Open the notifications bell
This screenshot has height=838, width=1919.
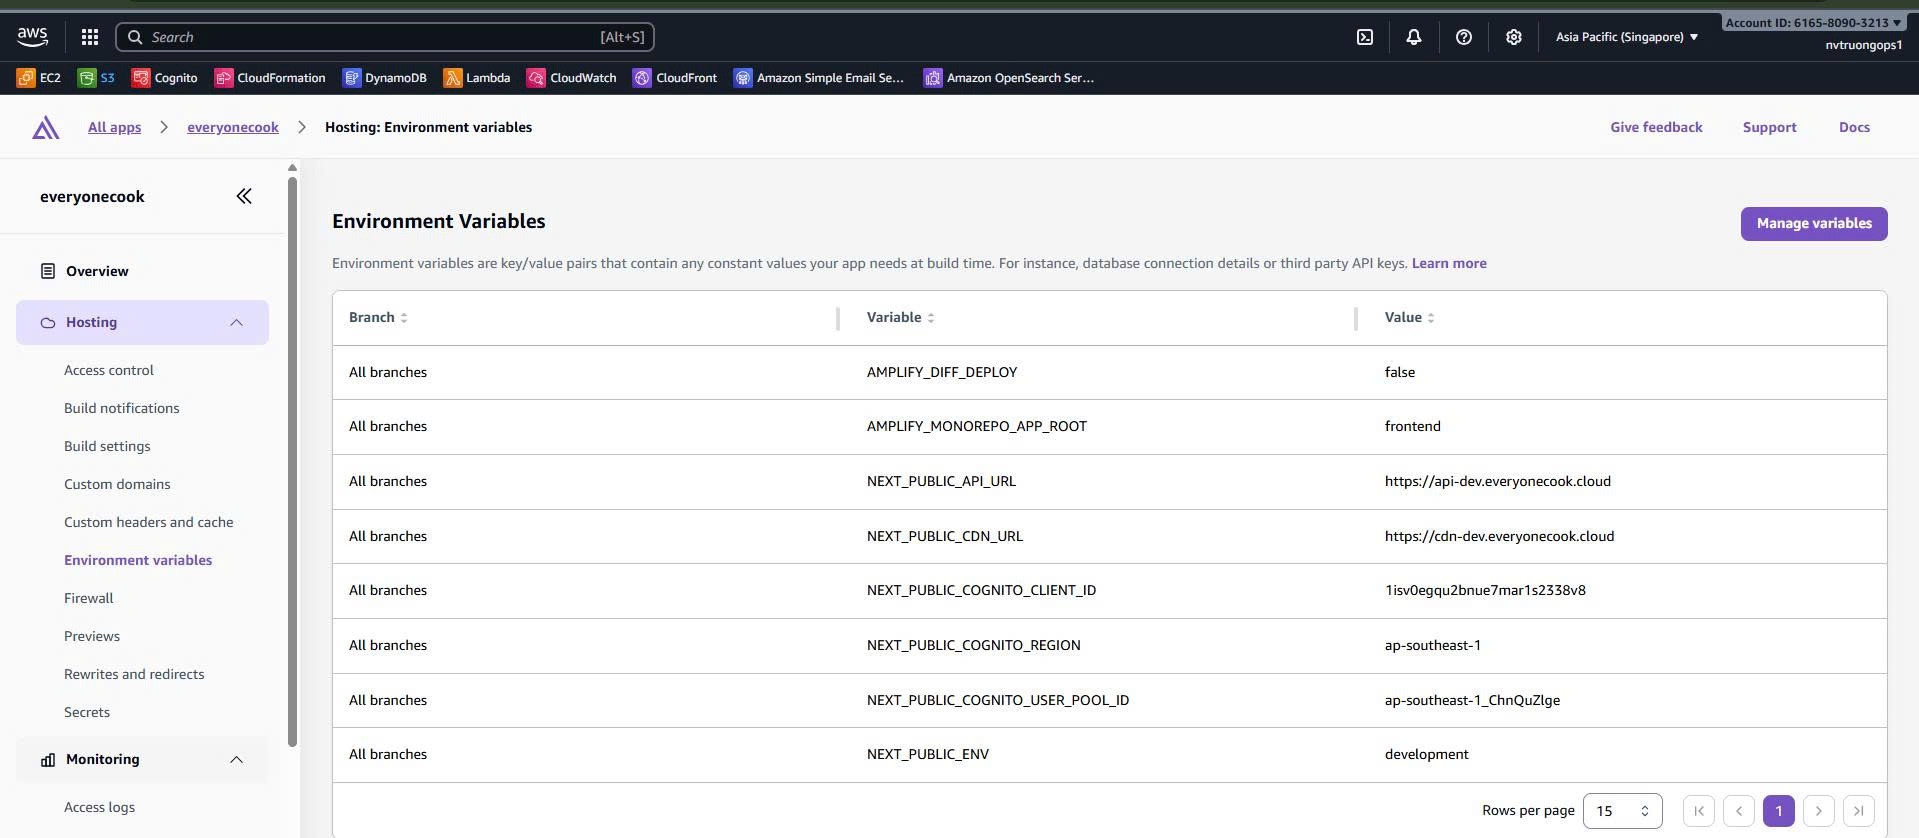pos(1414,37)
